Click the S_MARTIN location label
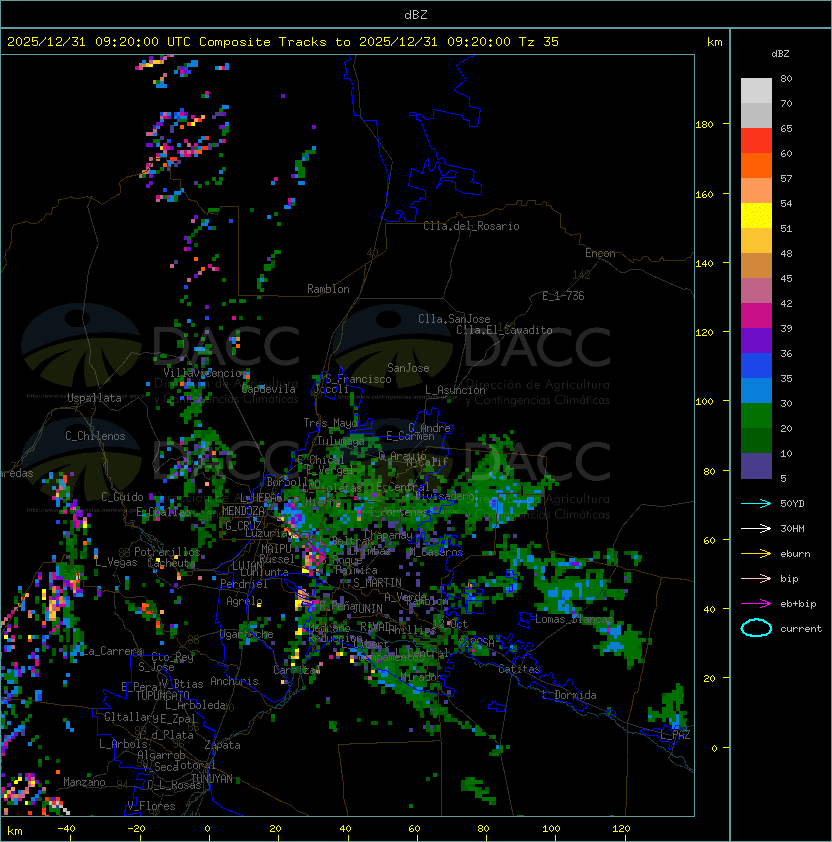This screenshot has width=832, height=842. point(378,583)
